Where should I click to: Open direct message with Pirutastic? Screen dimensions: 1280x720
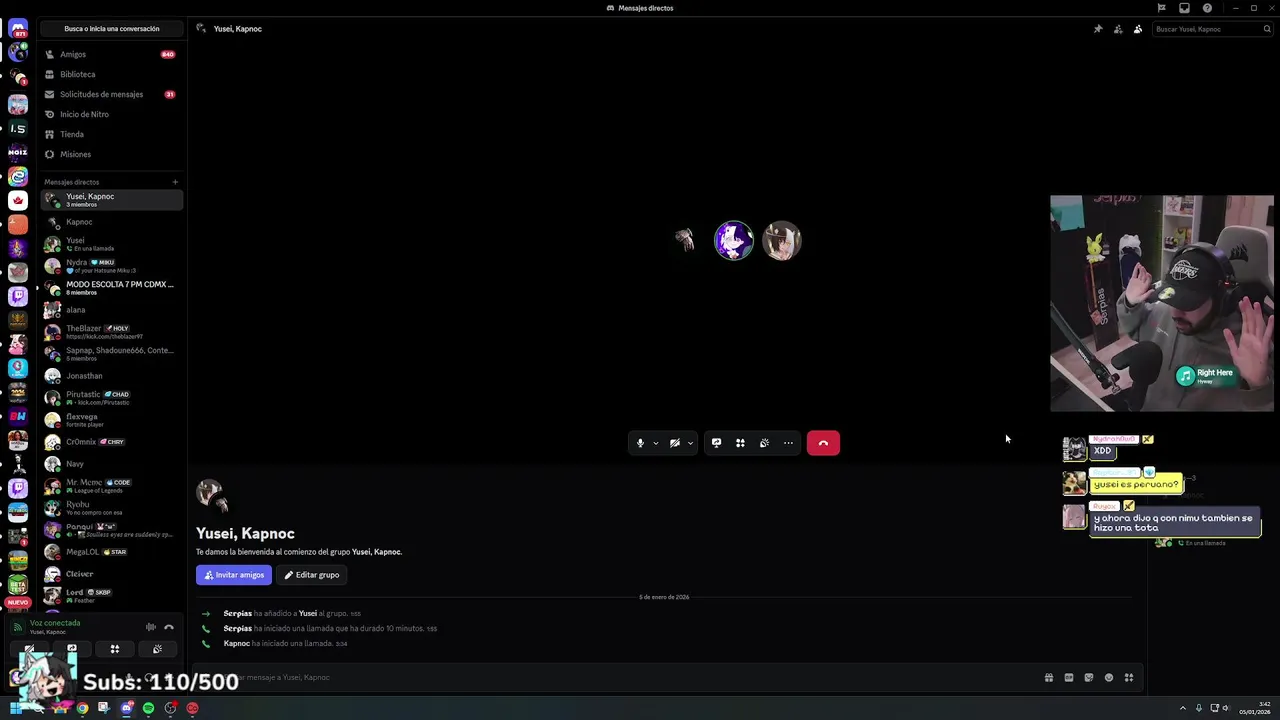(x=111, y=398)
